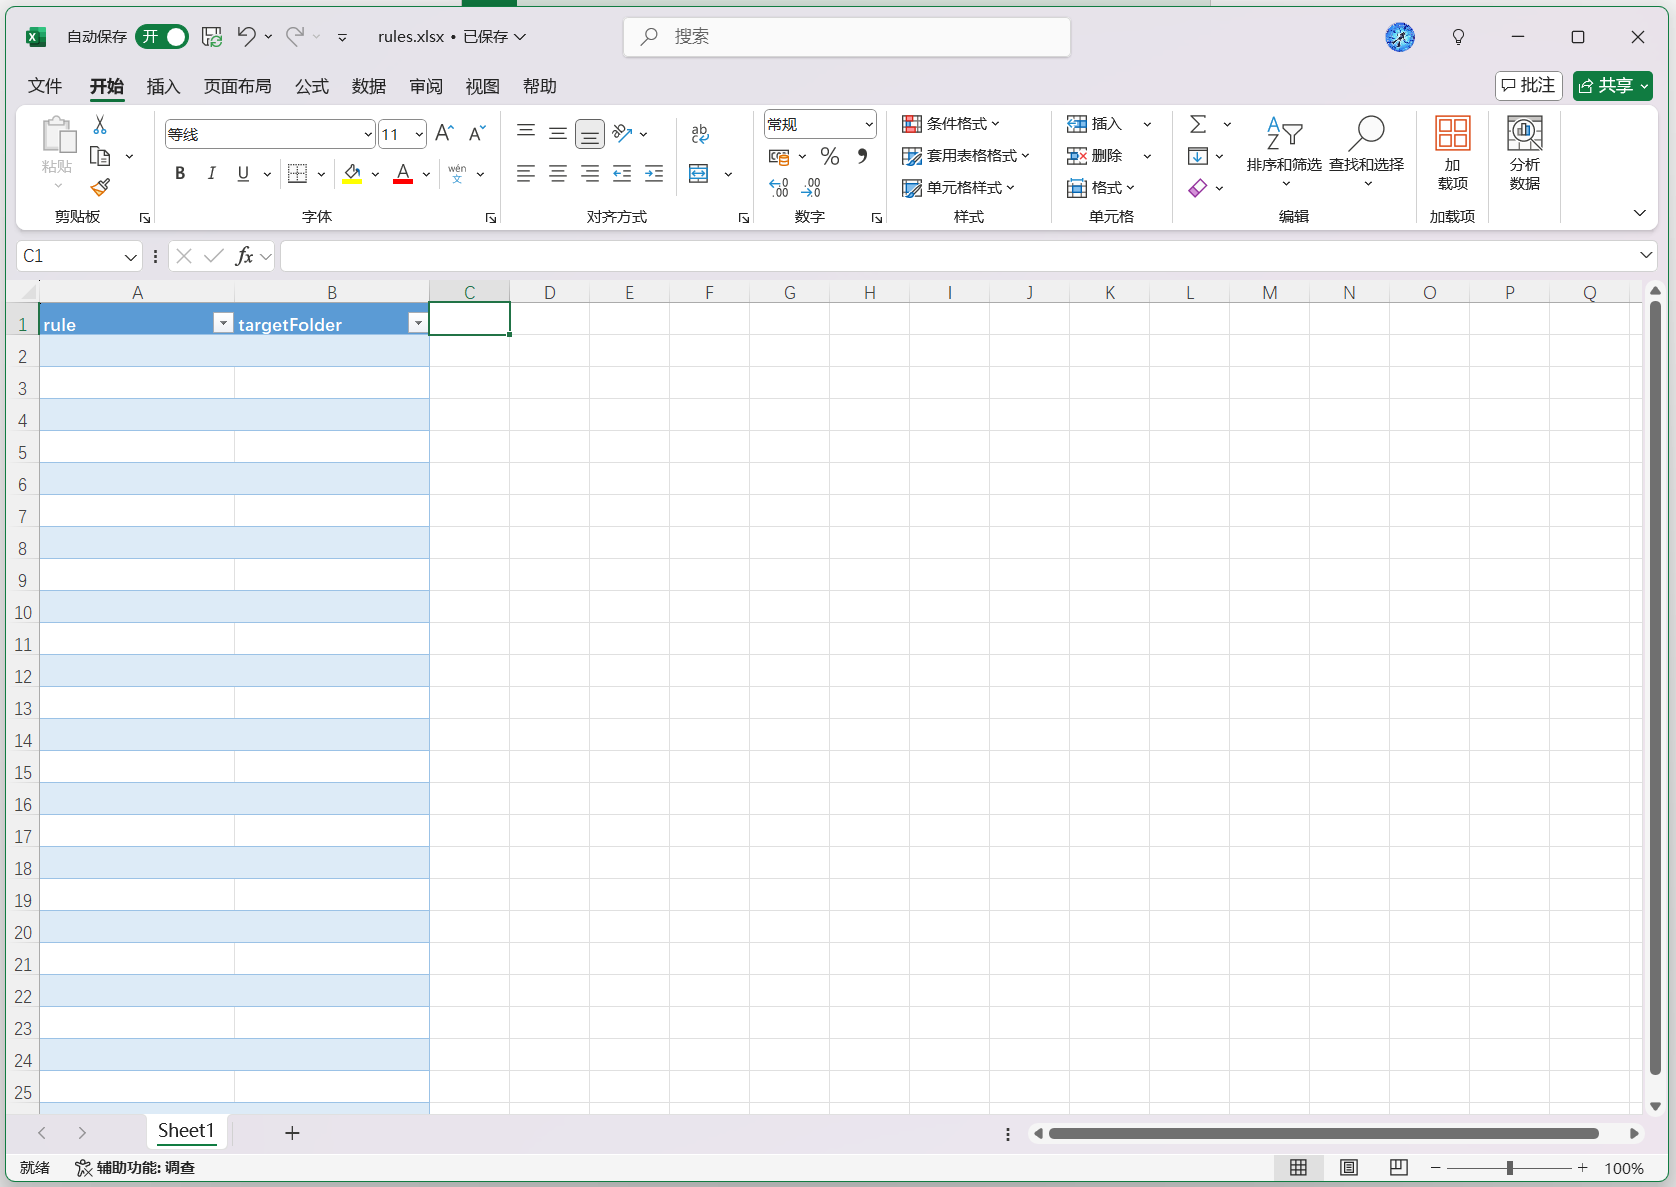
Task: Open the Comments pane button
Action: pos(1528,86)
